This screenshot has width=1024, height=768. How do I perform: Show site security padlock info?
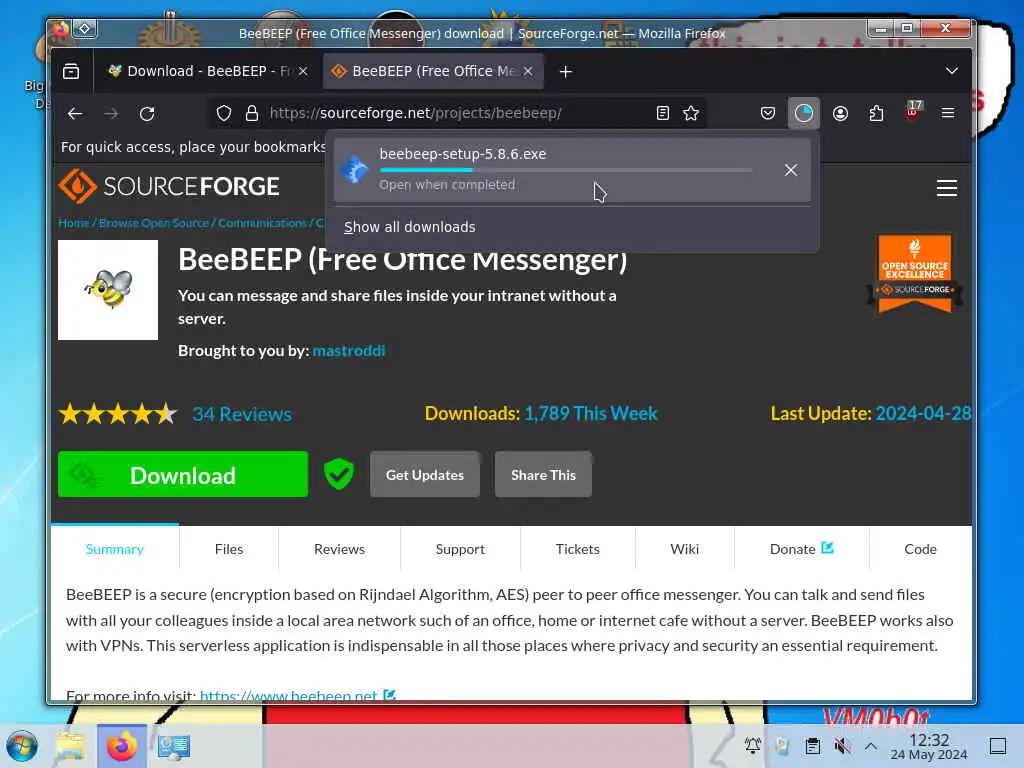(251, 114)
